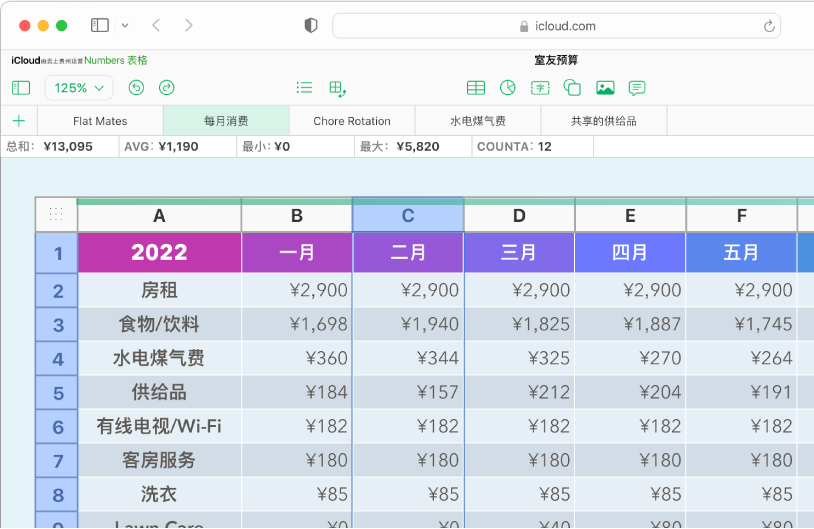Click the ¥212 cell in 三月

point(519,392)
